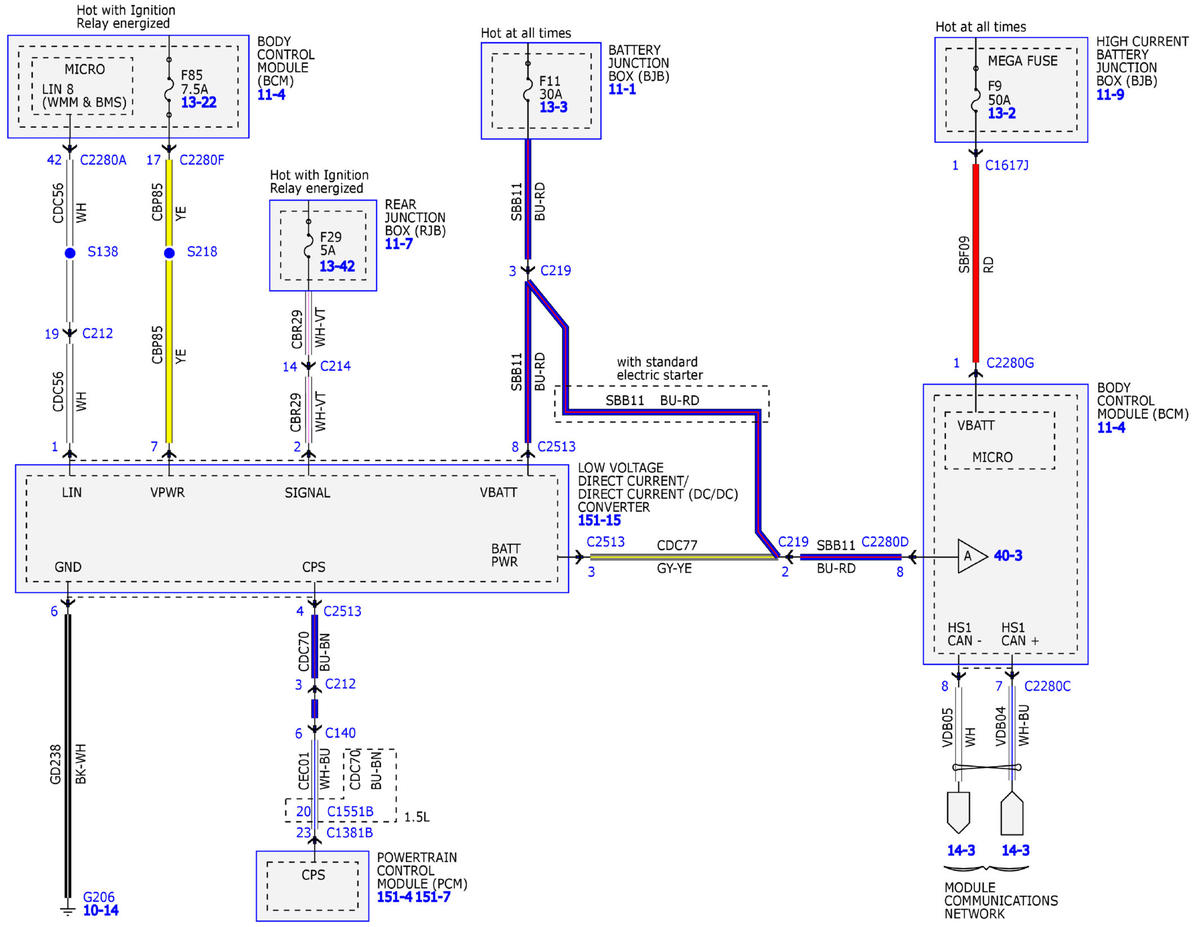Follow the 13-42 link under fuse F29
The width and height of the screenshot is (1200, 927).
click(338, 265)
